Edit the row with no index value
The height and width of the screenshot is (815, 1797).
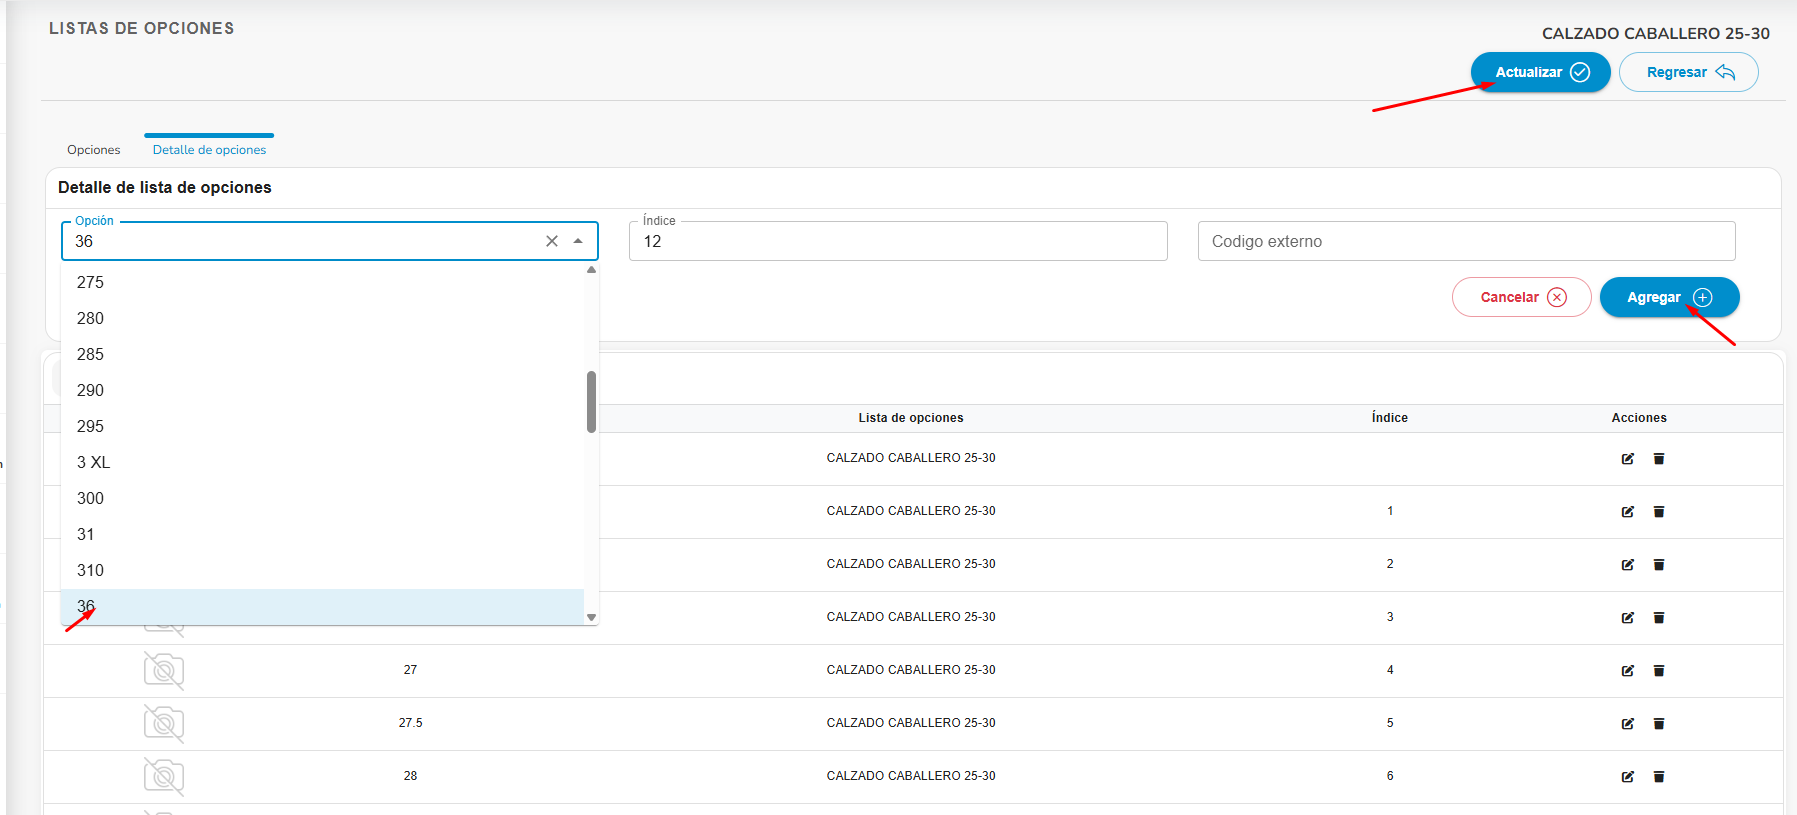pyautogui.click(x=1628, y=459)
